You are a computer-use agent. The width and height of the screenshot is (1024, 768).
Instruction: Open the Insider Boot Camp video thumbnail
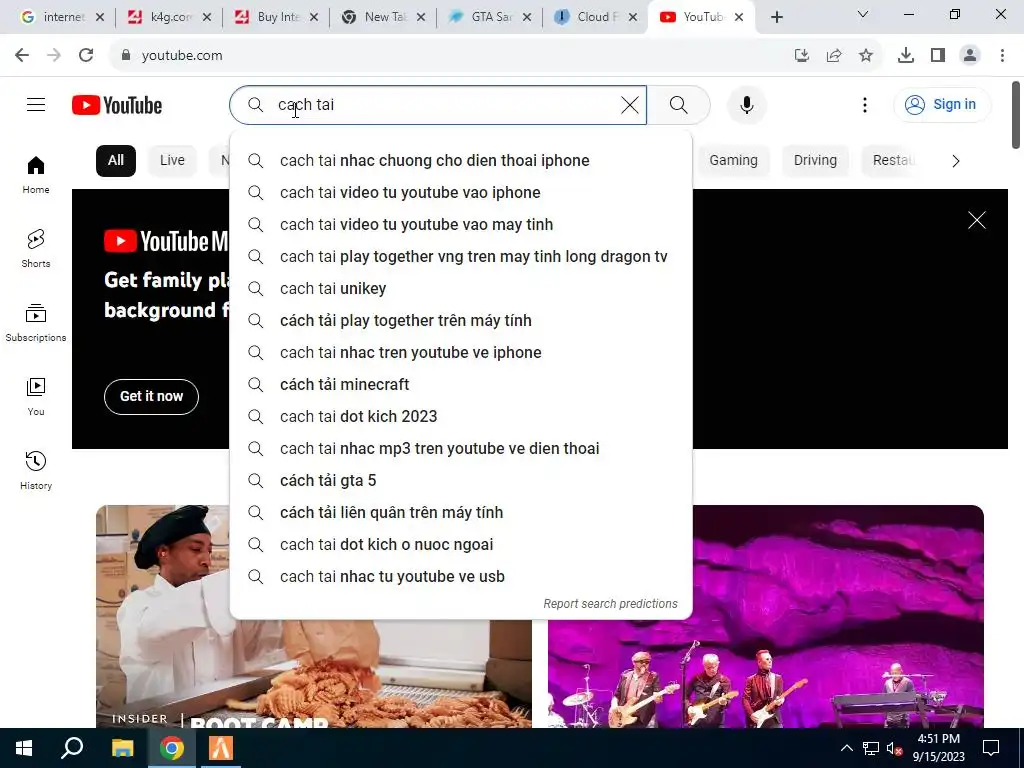pyautogui.click(x=313, y=616)
